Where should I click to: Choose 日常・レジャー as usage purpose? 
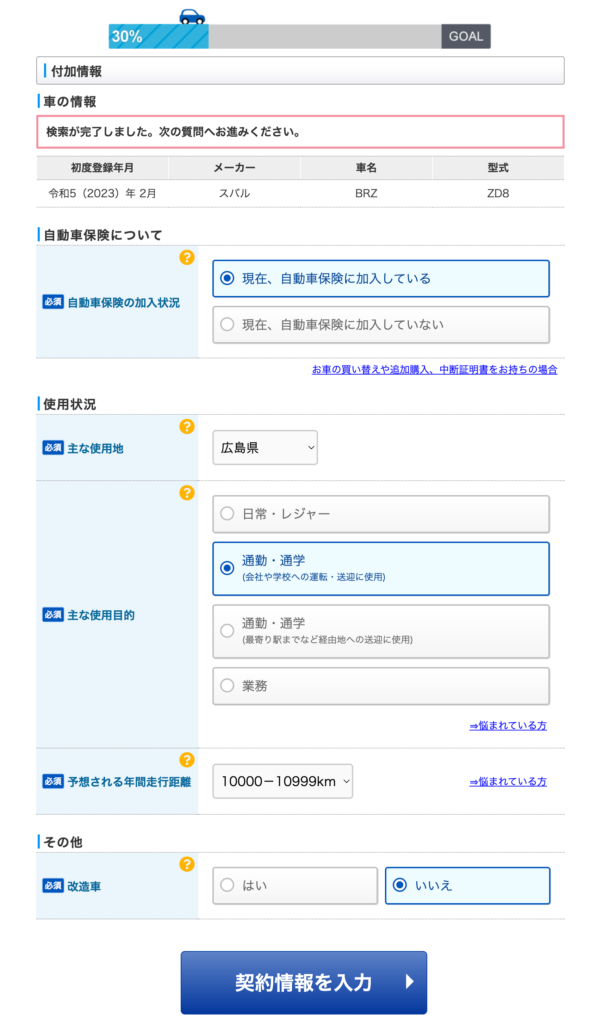(x=380, y=514)
